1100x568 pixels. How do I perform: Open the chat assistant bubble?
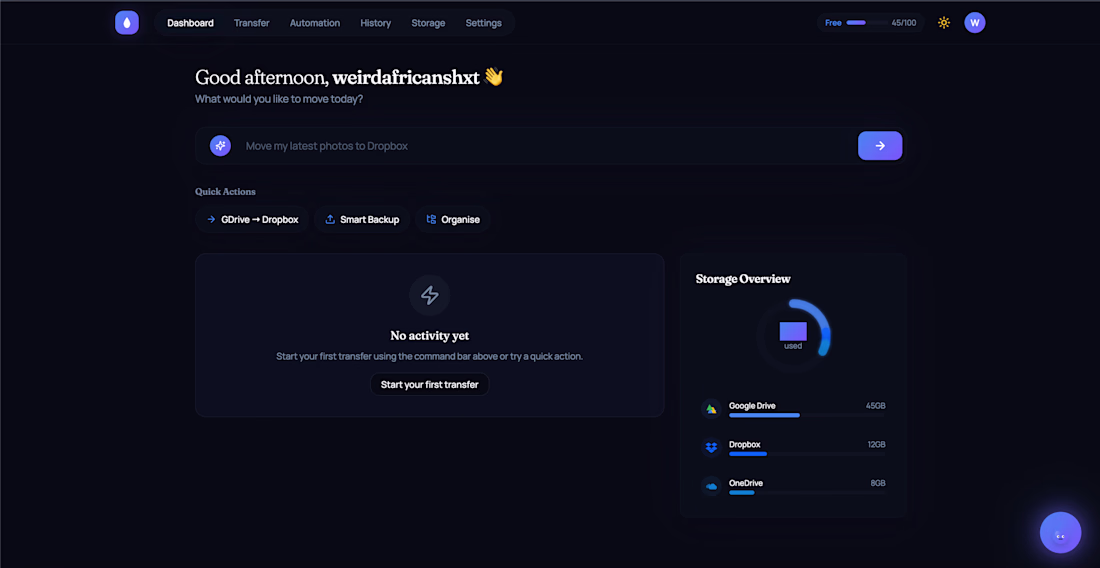point(1060,533)
